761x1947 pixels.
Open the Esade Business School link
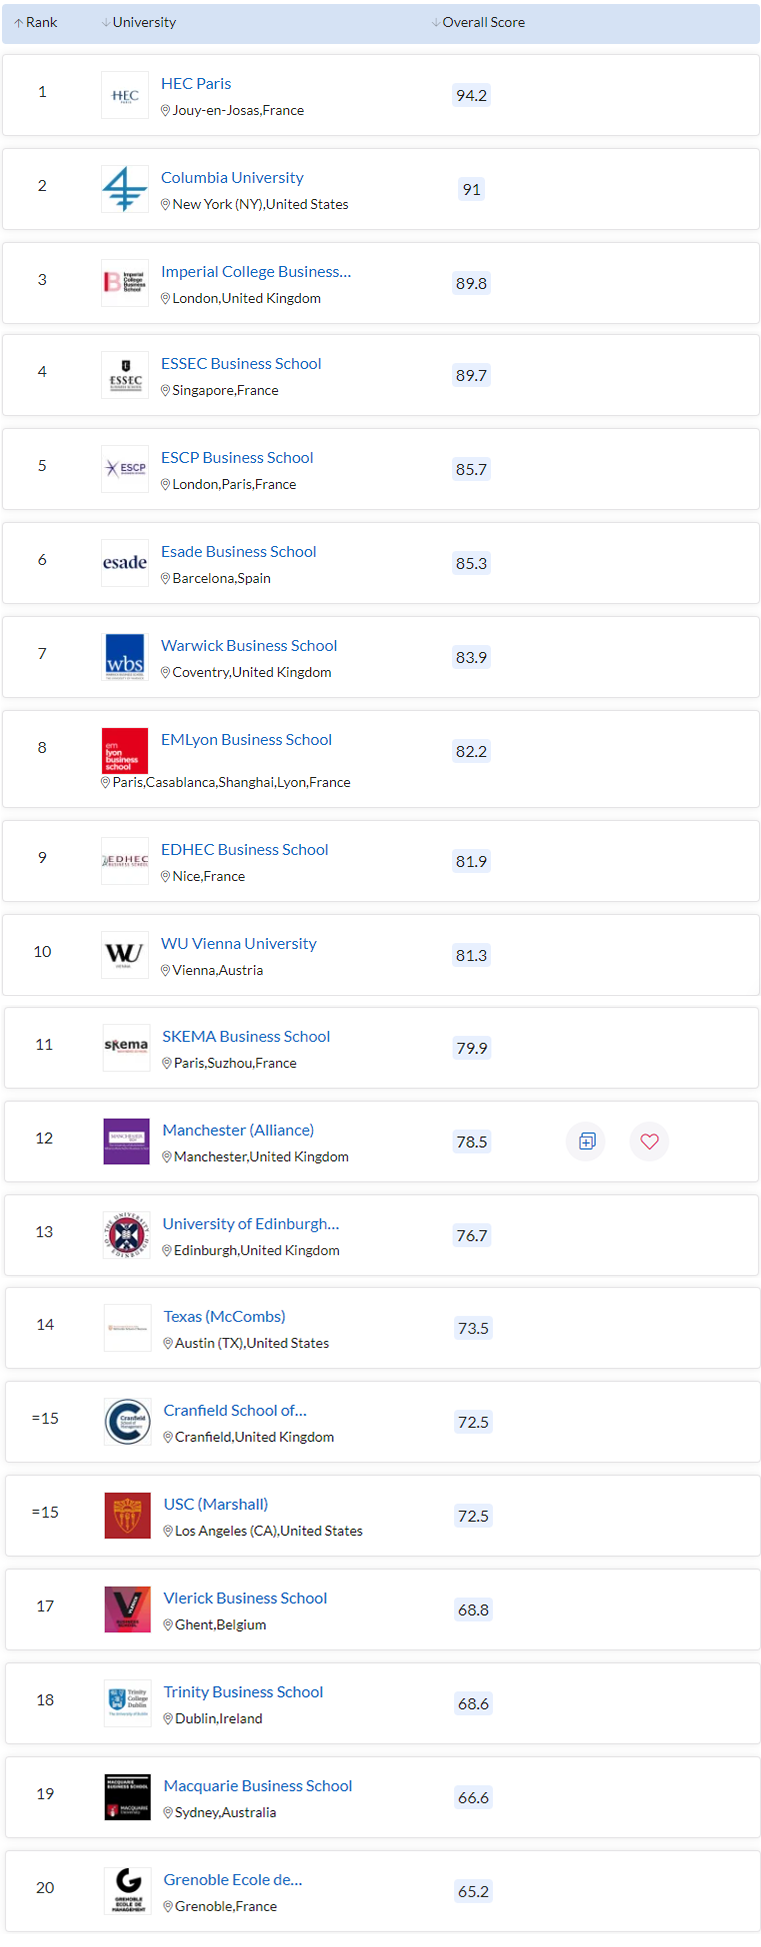click(239, 551)
